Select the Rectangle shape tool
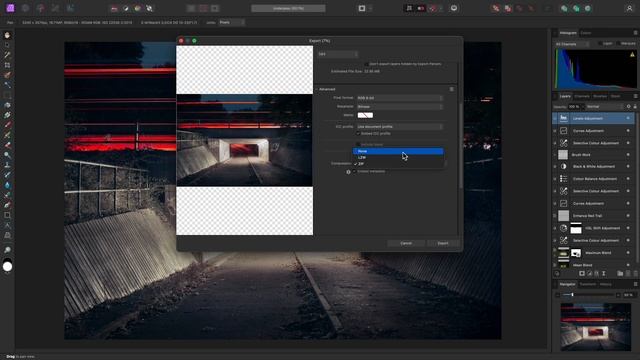Viewport: 640px width, 360px height. point(7,215)
